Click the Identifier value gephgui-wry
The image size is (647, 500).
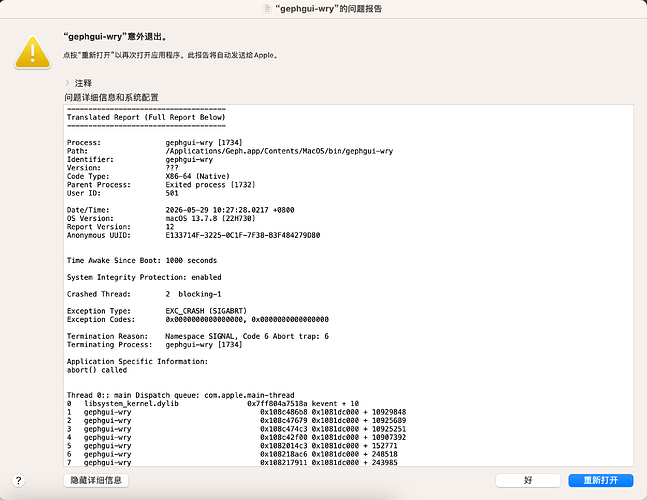(189, 159)
